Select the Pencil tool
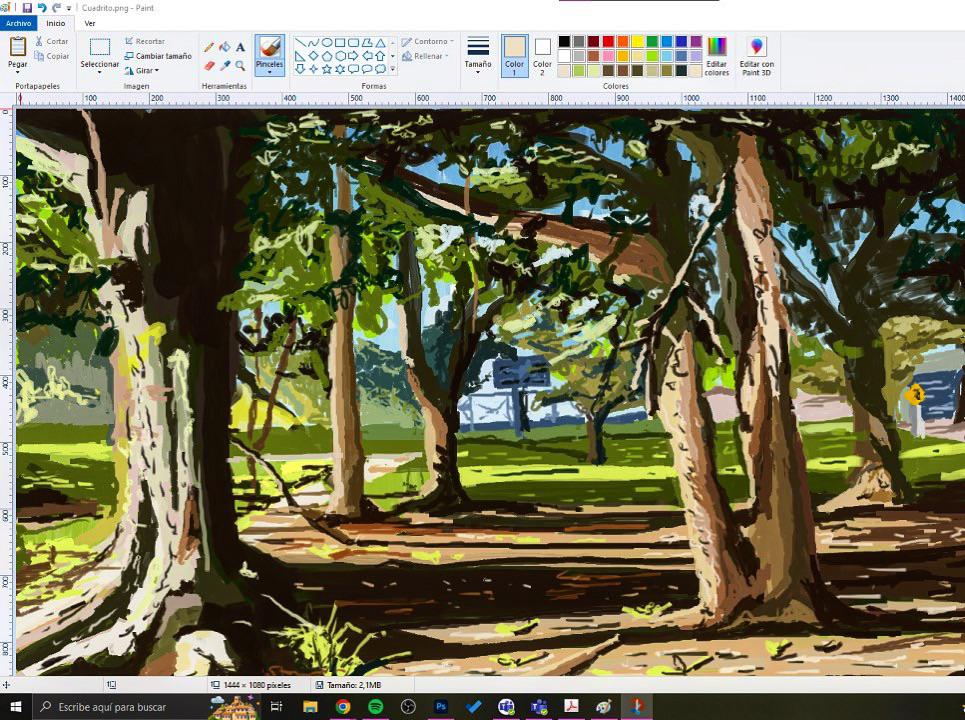This screenshot has height=720, width=965. pos(210,46)
